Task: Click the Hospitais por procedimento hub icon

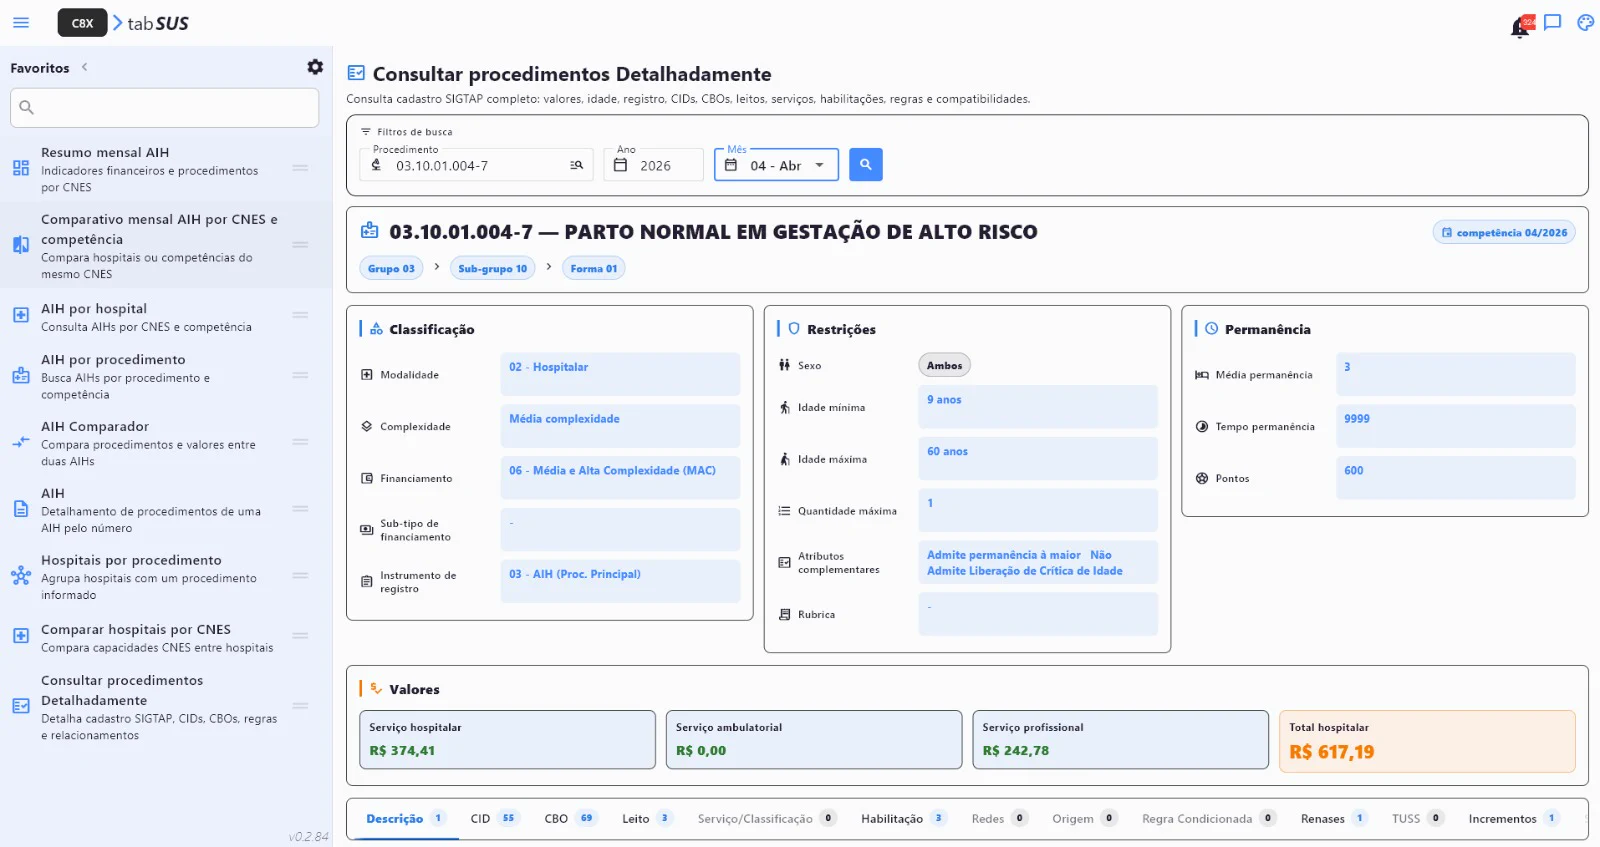Action: [x=21, y=576]
